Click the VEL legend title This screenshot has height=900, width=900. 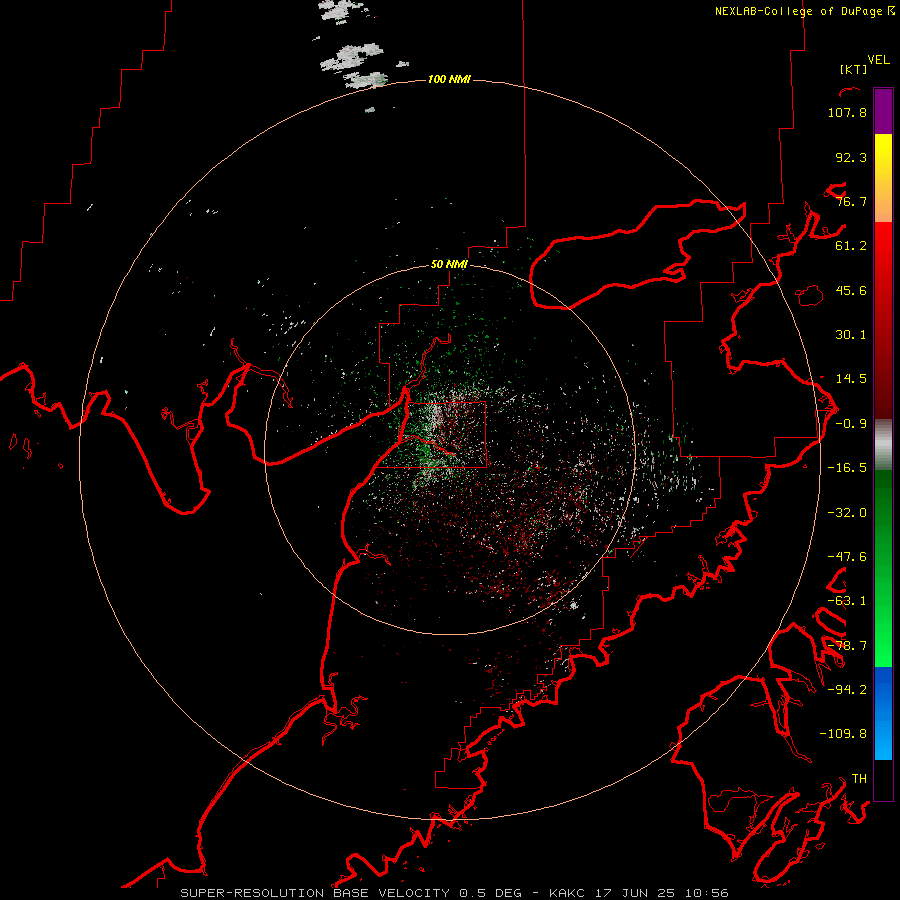[x=878, y=60]
